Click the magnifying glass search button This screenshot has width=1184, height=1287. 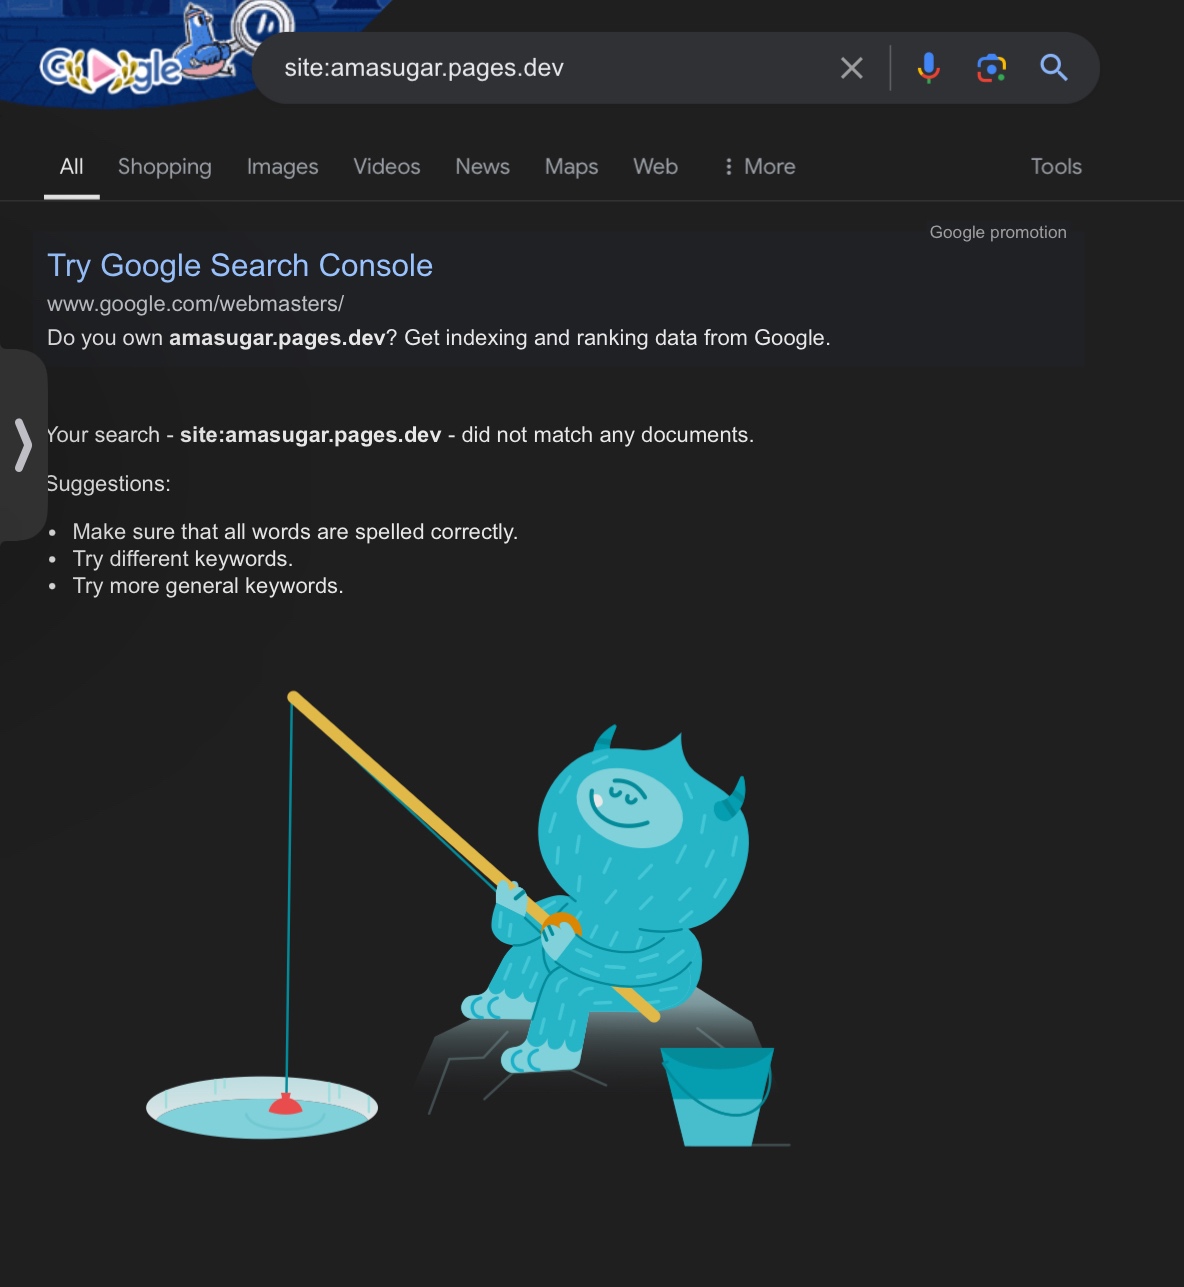[1054, 68]
